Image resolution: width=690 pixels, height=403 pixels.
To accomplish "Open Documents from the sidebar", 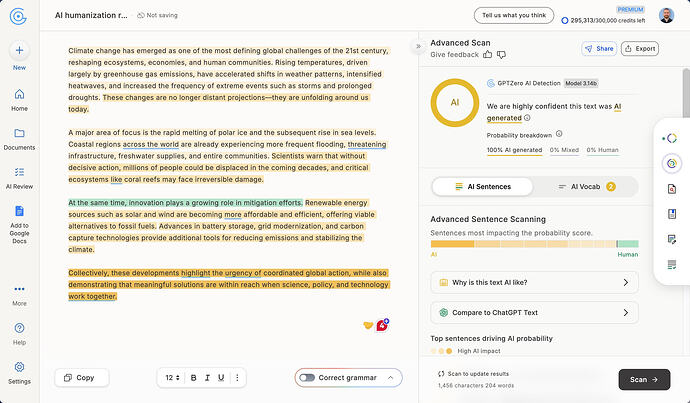I will coord(19,139).
